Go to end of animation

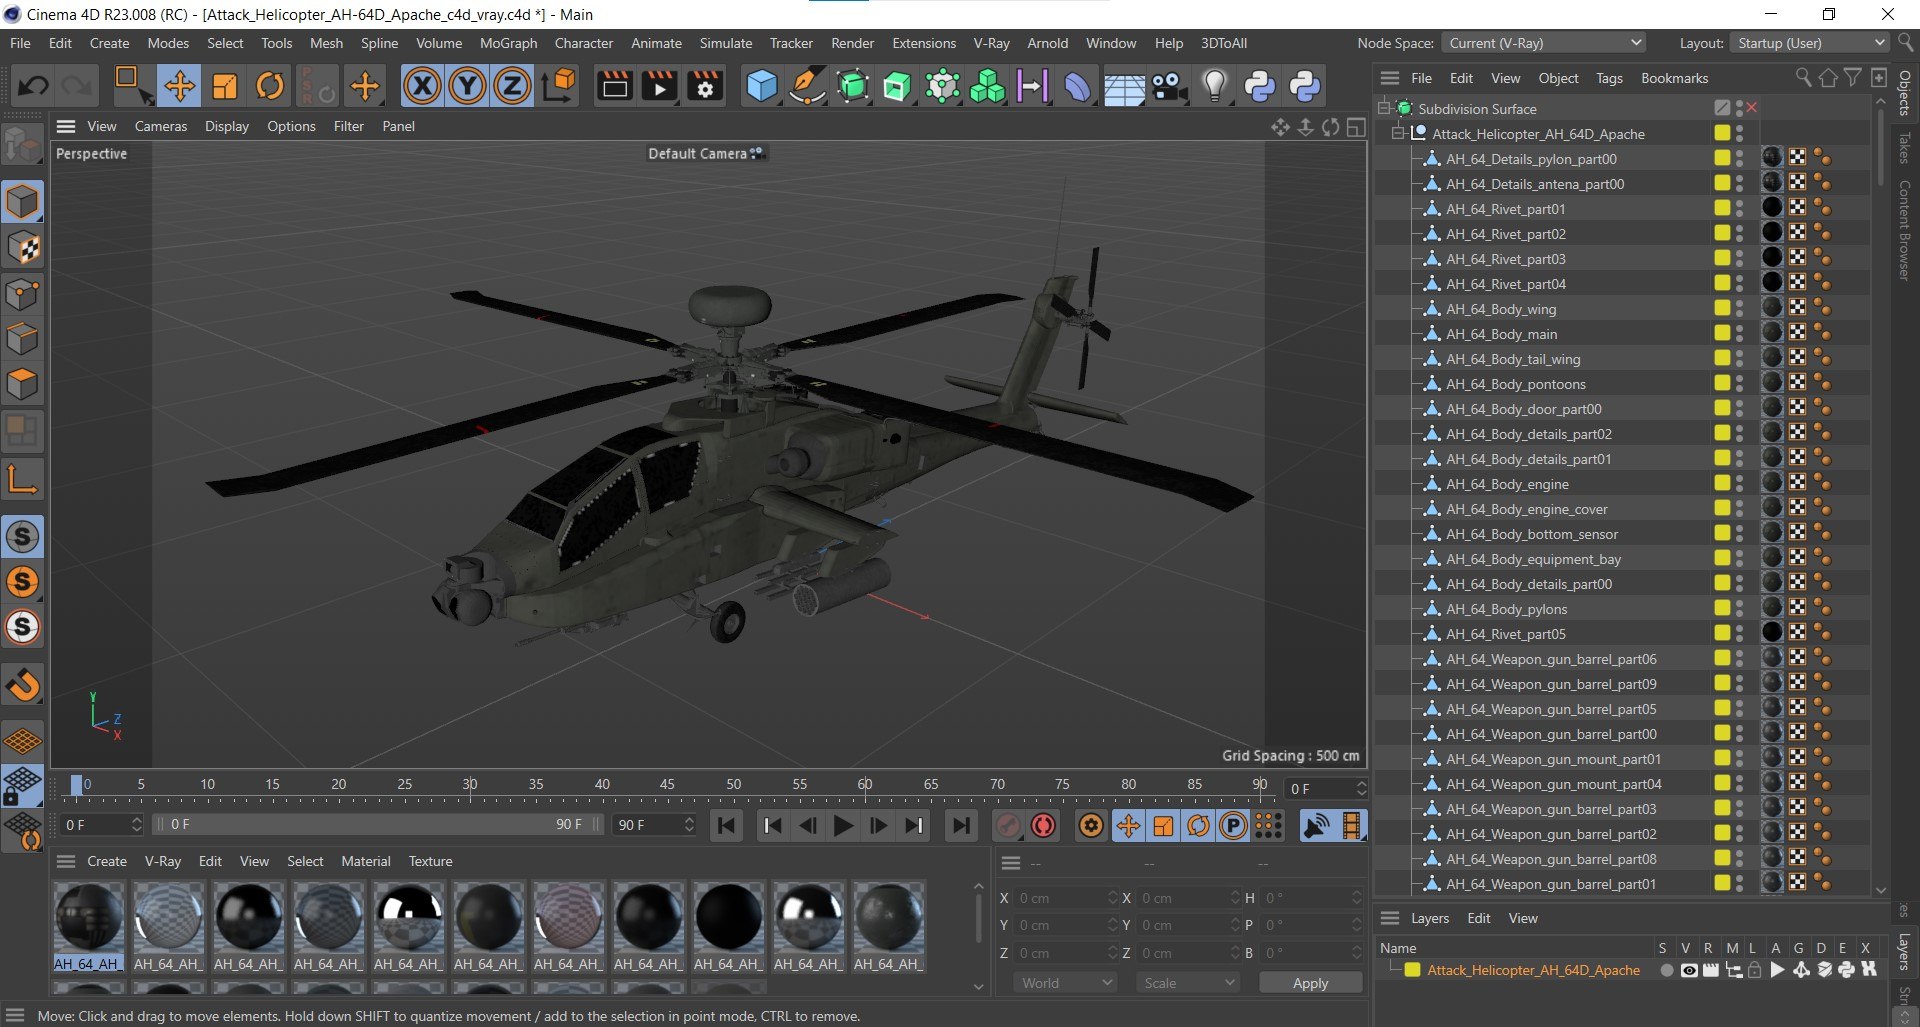coord(960,826)
